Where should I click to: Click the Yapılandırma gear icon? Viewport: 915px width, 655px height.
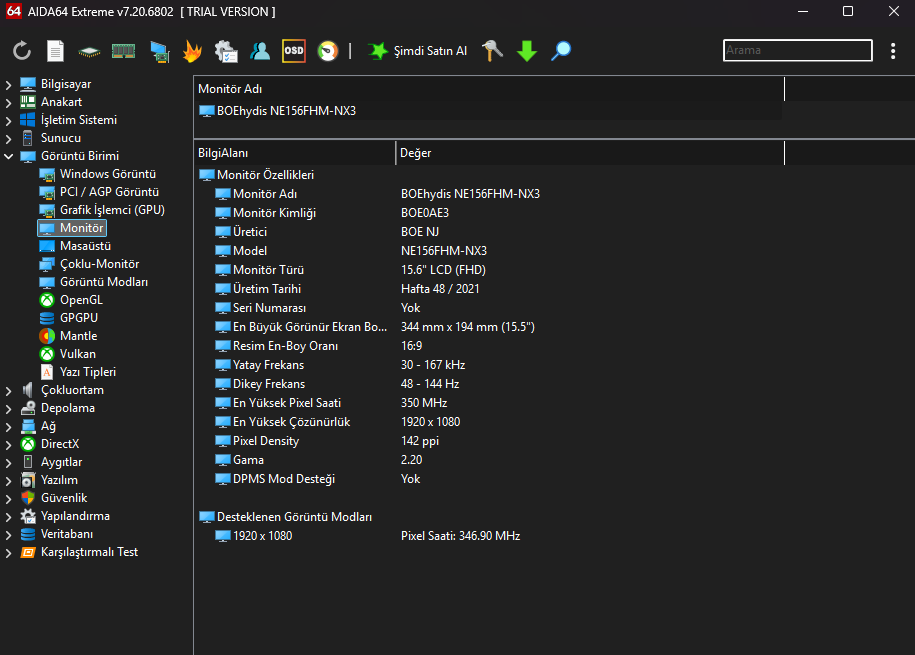(27, 516)
